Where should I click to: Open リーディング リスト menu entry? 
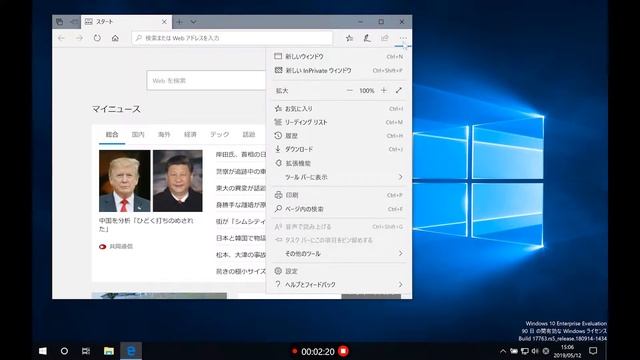(x=339, y=122)
